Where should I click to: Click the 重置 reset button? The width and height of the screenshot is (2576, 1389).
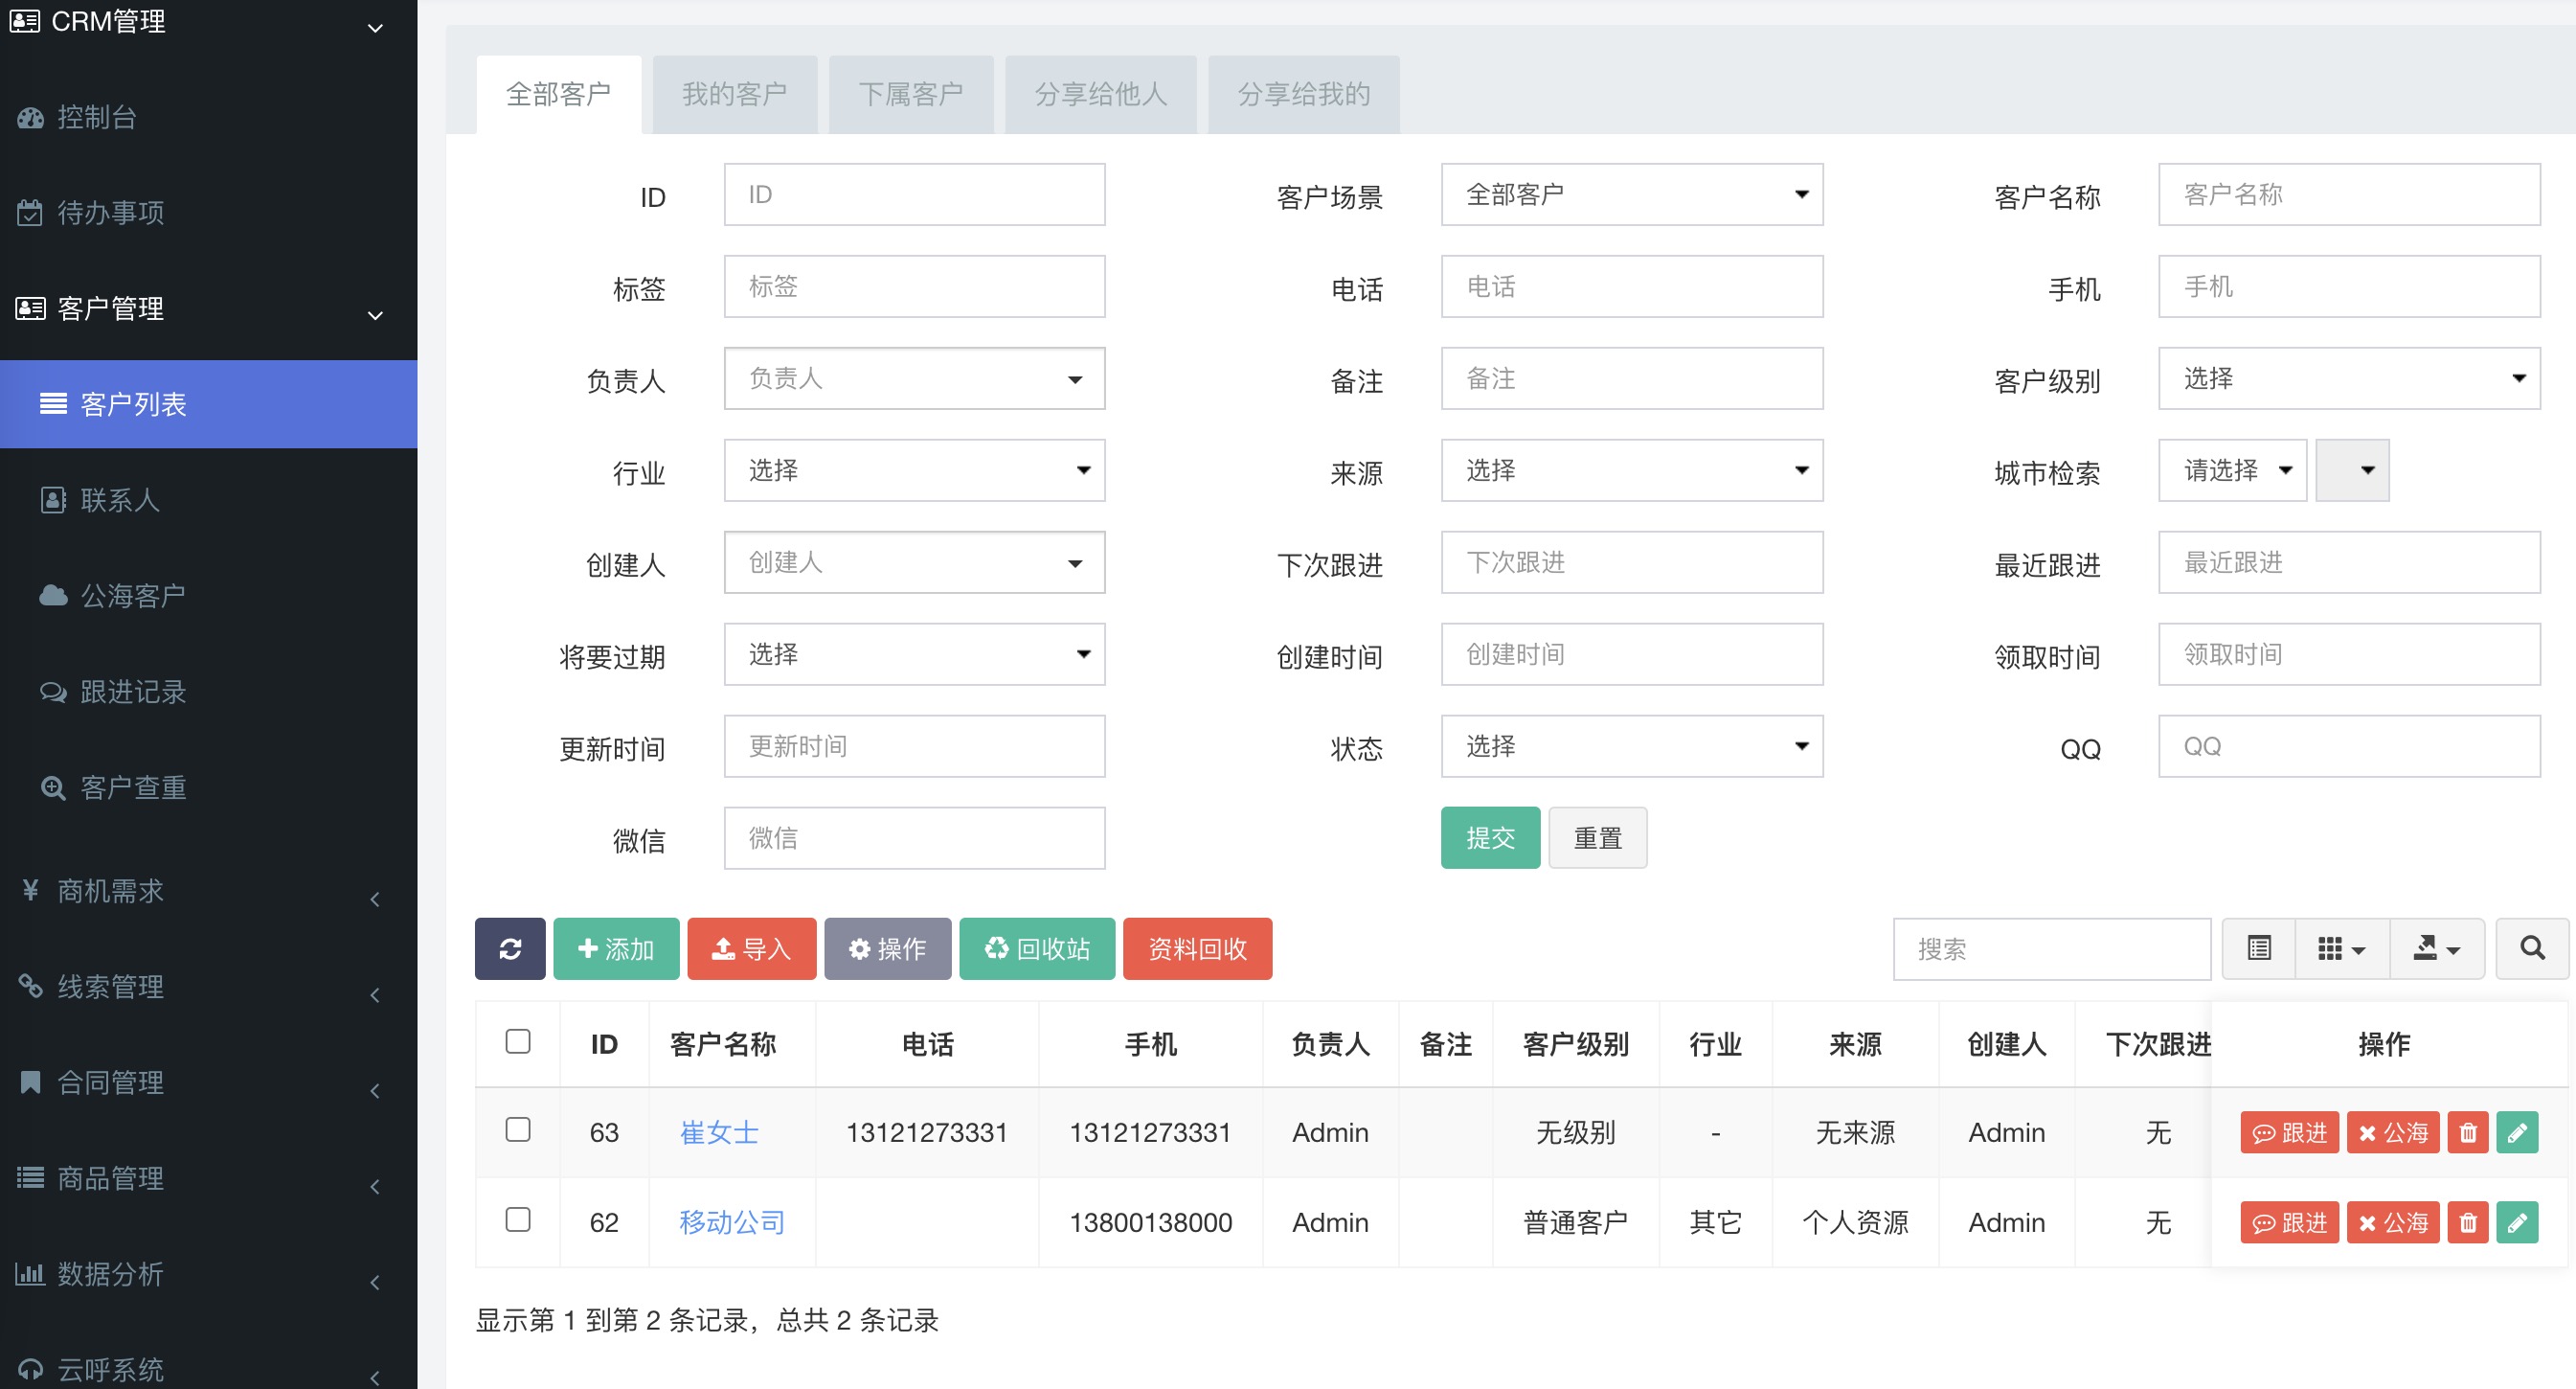(1597, 838)
